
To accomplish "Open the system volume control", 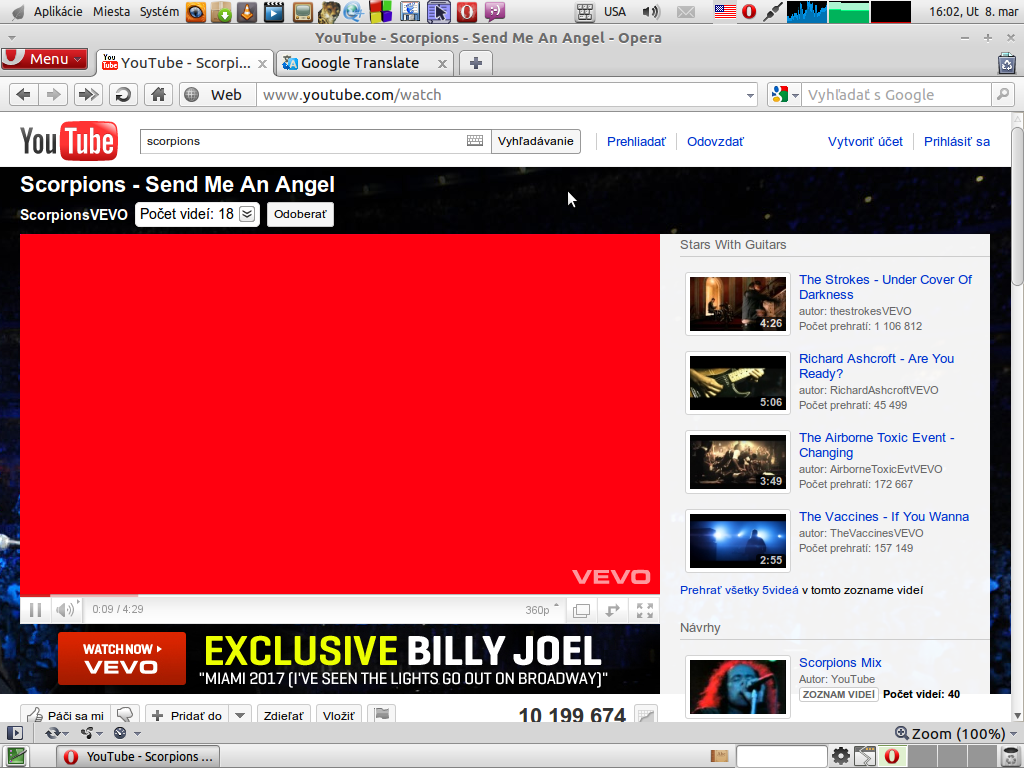I will [650, 11].
